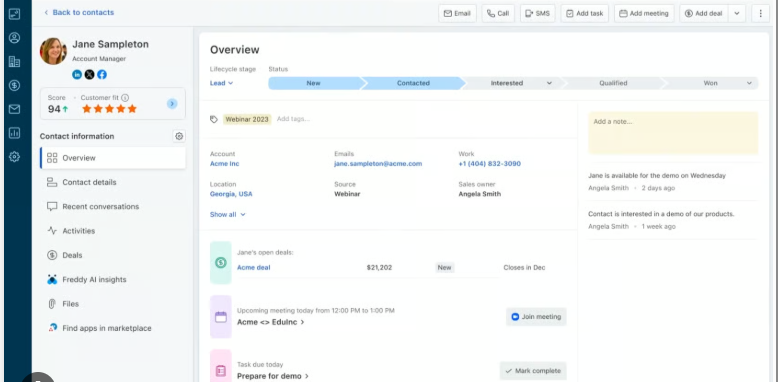Open the Contacts icon in left sidebar
Image resolution: width=778 pixels, height=382 pixels.
(x=14, y=38)
